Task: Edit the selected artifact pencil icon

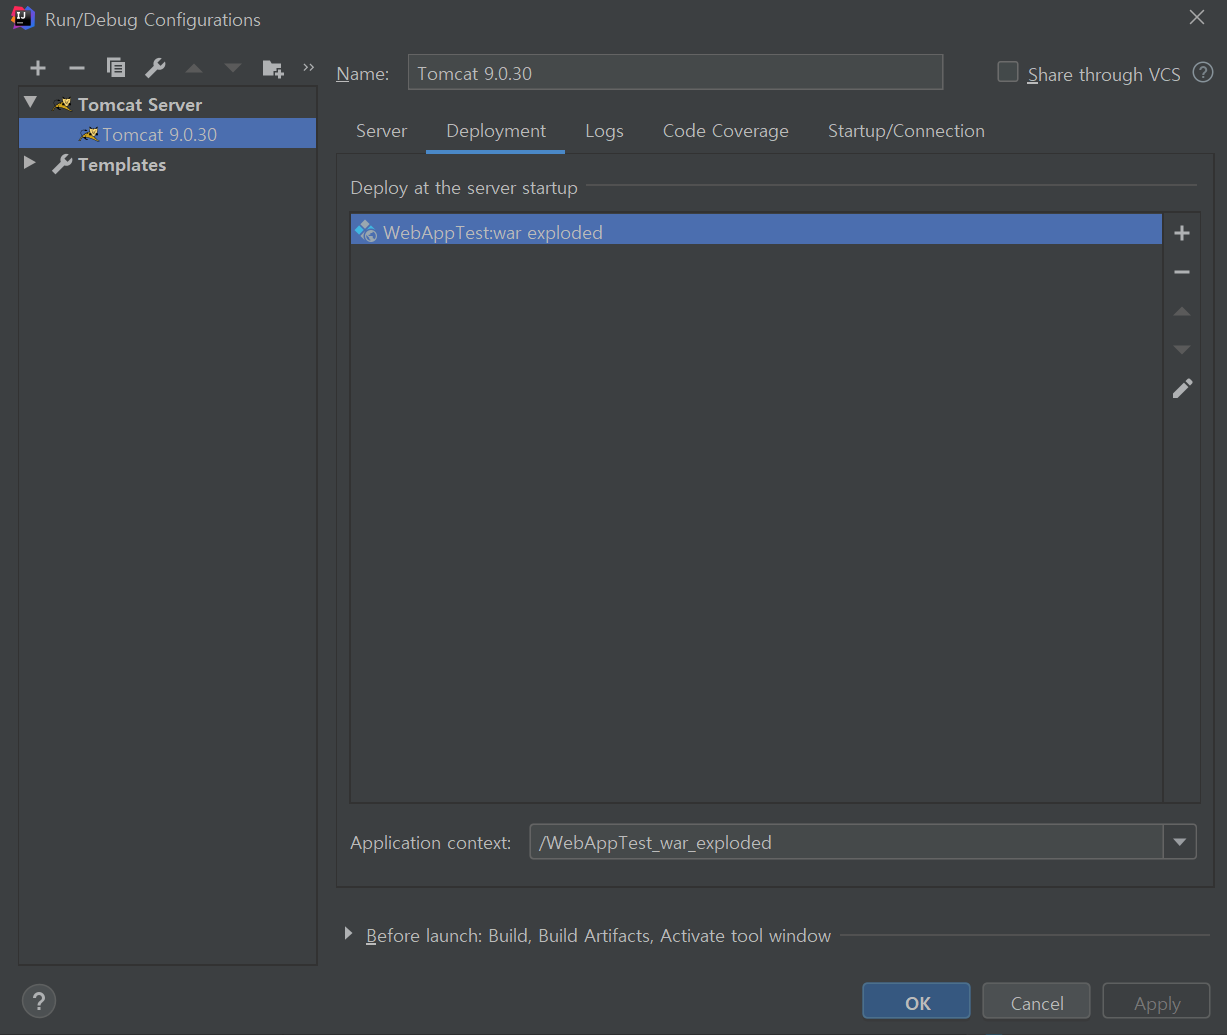Action: (1182, 389)
